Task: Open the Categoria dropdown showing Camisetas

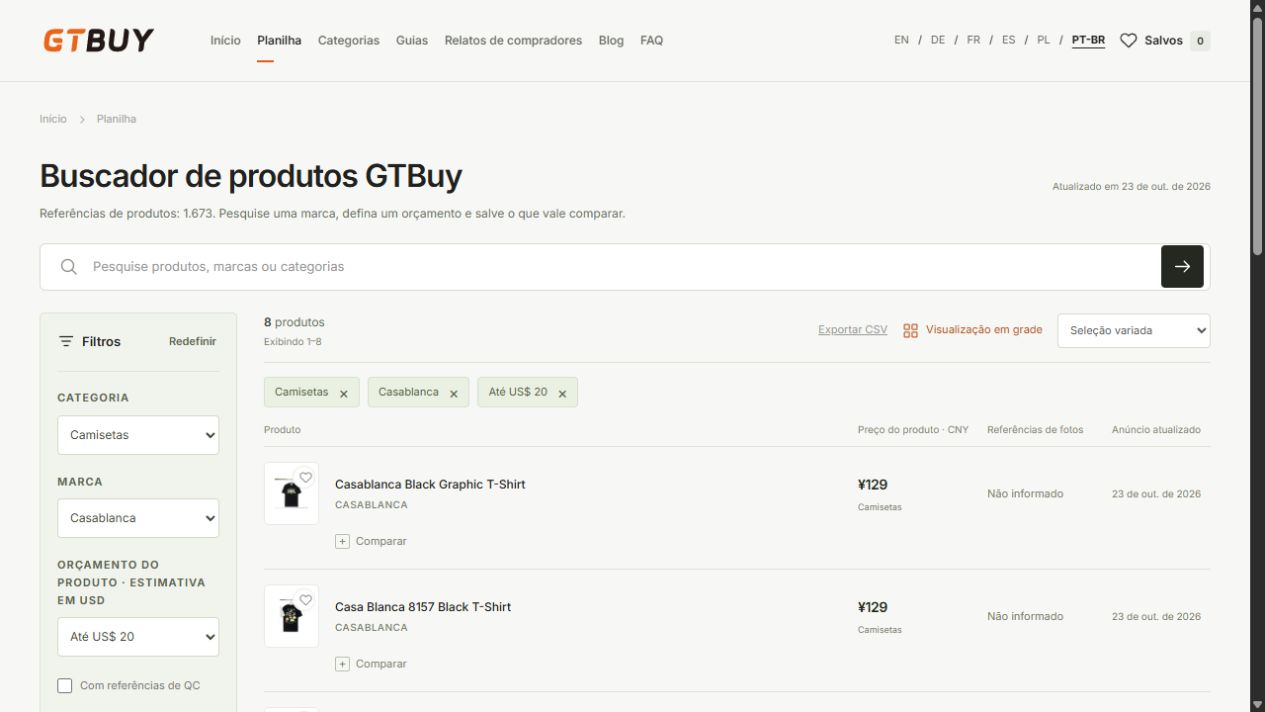Action: [x=138, y=435]
